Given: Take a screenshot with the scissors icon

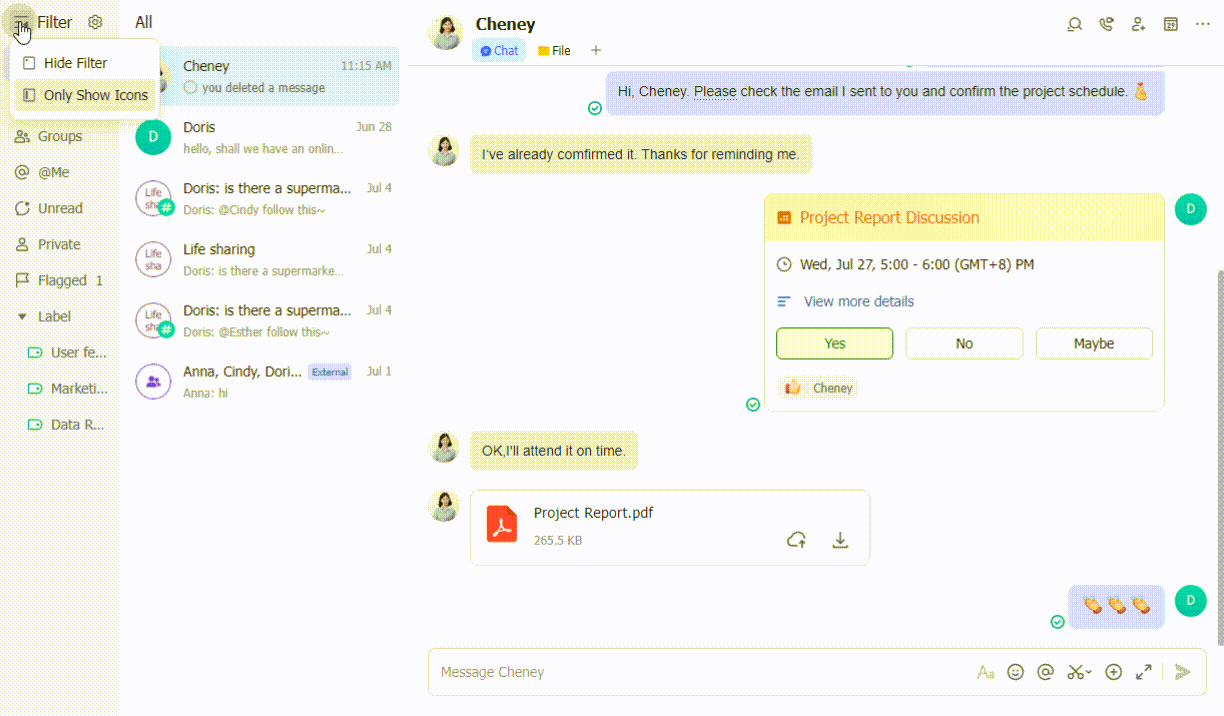Looking at the screenshot, I should pyautogui.click(x=1074, y=671).
